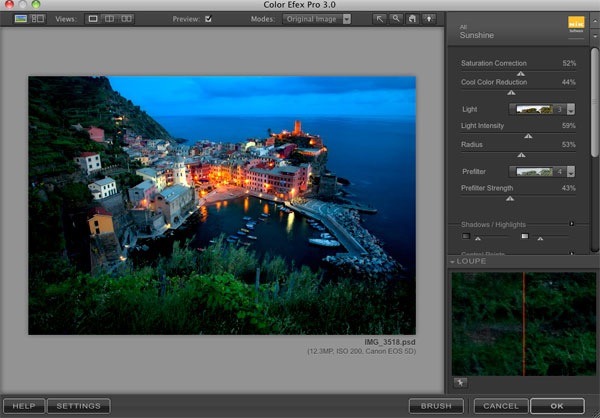
Task: Toggle the Preview checkbox
Action: 208,18
